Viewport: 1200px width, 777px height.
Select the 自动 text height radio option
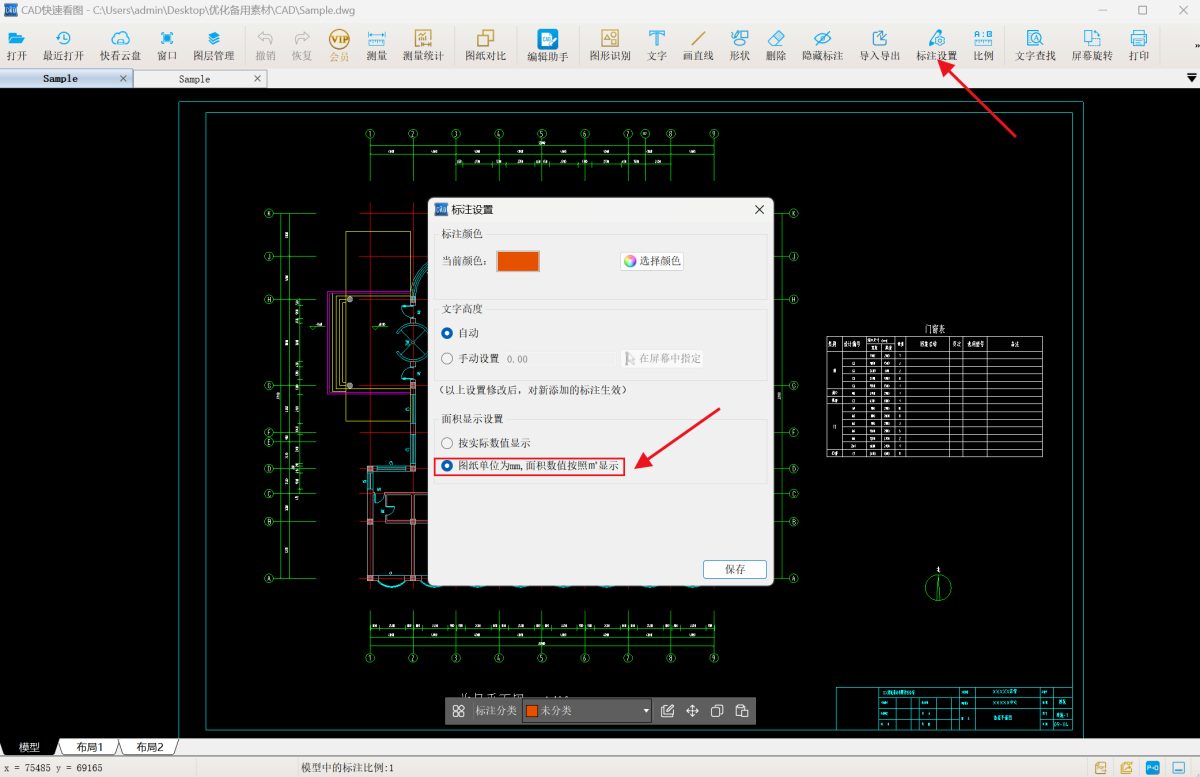click(x=460, y=333)
